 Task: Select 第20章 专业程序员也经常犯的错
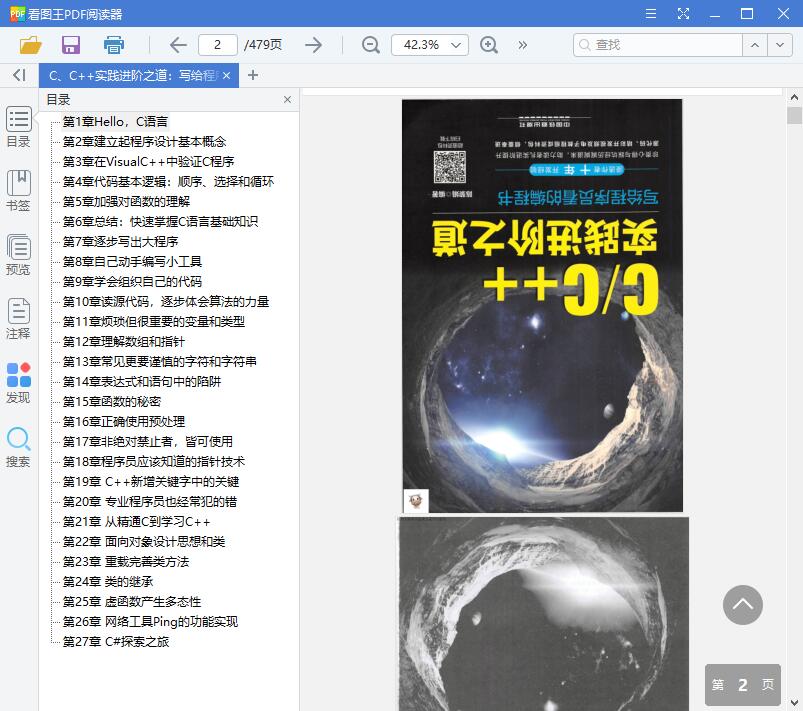150,501
